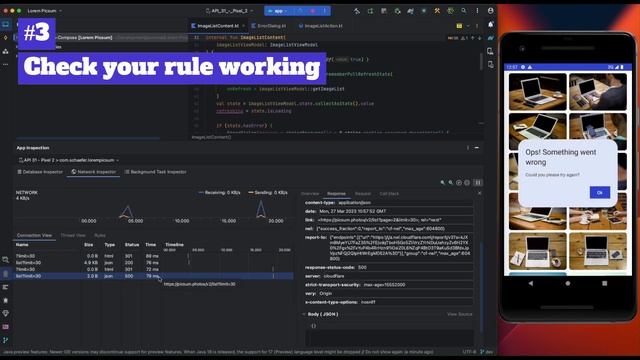
Task: Open the Resource Manager sidebar icon
Action: coord(6,51)
